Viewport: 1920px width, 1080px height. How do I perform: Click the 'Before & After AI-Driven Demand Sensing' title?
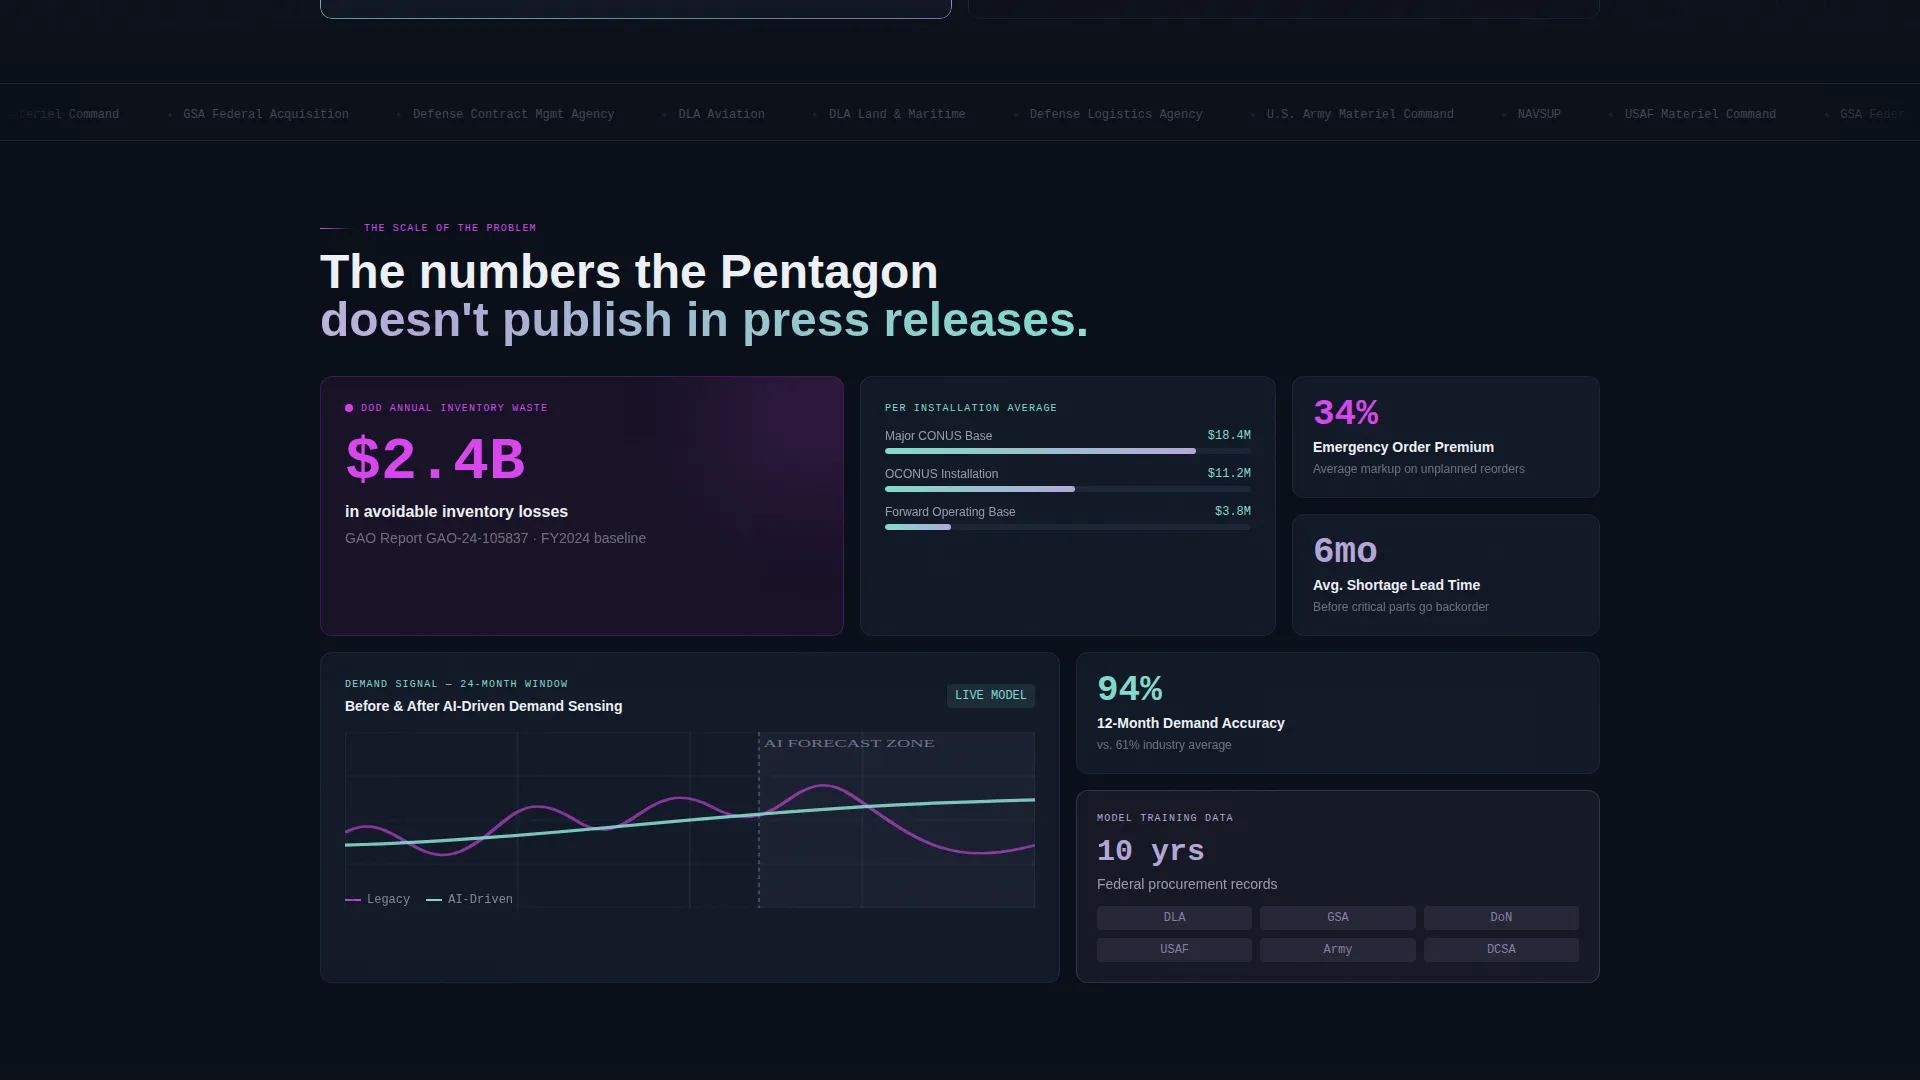coord(483,706)
